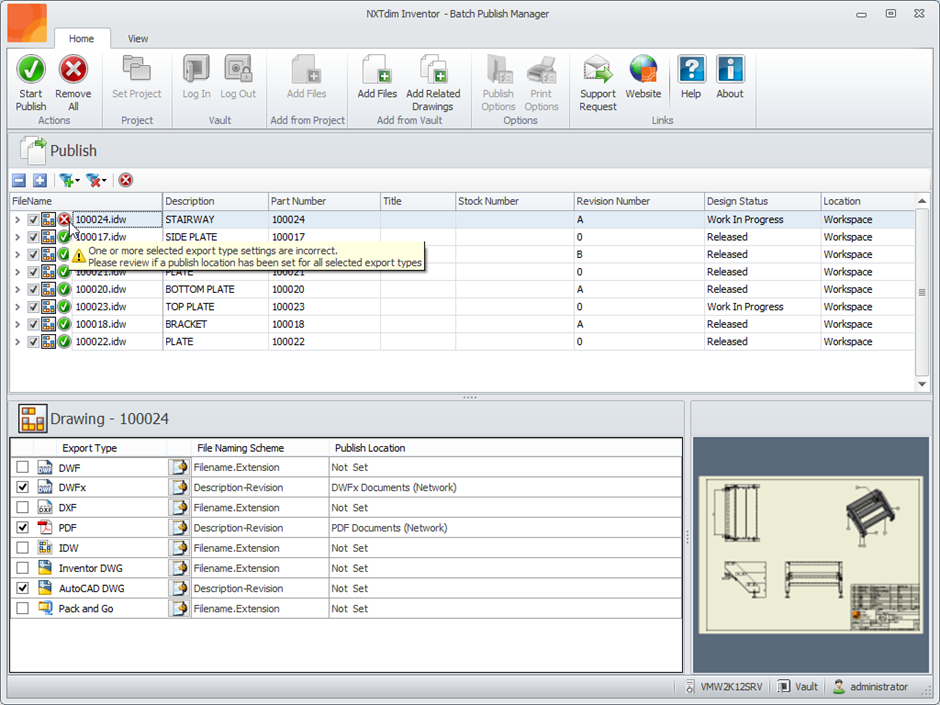The height and width of the screenshot is (705, 940).
Task: Click the Title column header
Action: (x=418, y=201)
